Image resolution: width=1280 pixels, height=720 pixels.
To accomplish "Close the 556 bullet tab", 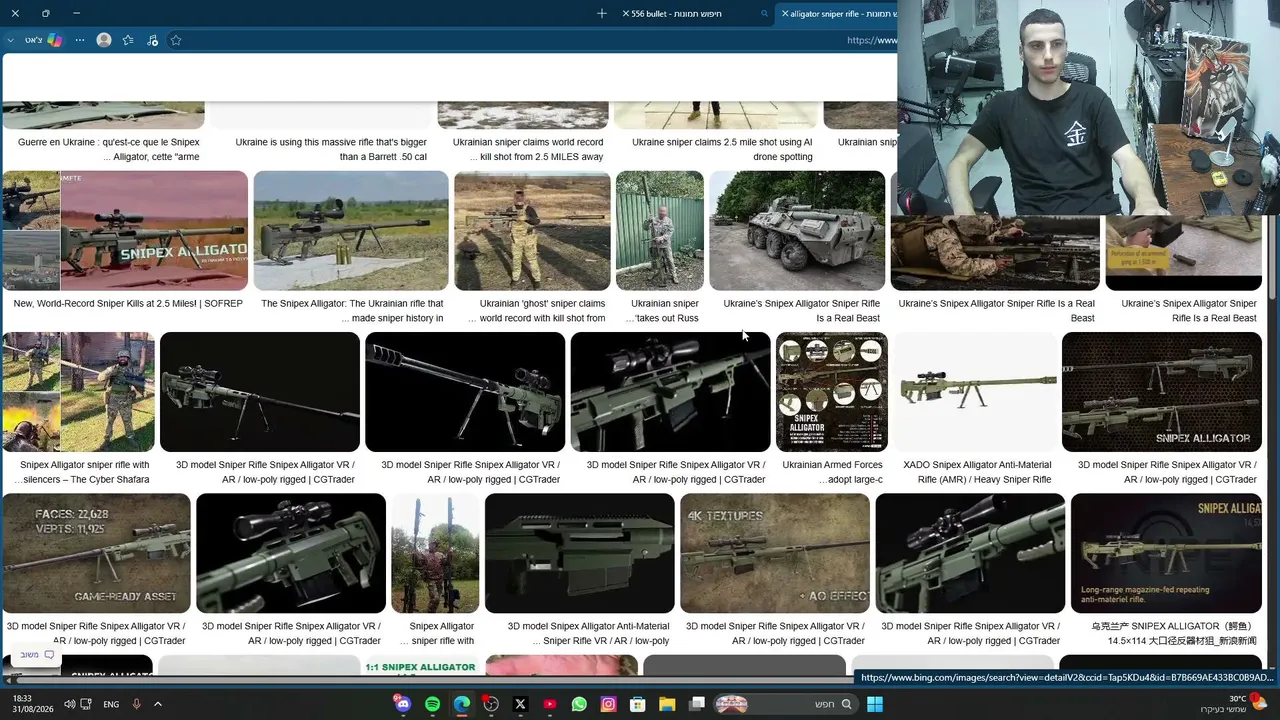I will 625,13.
